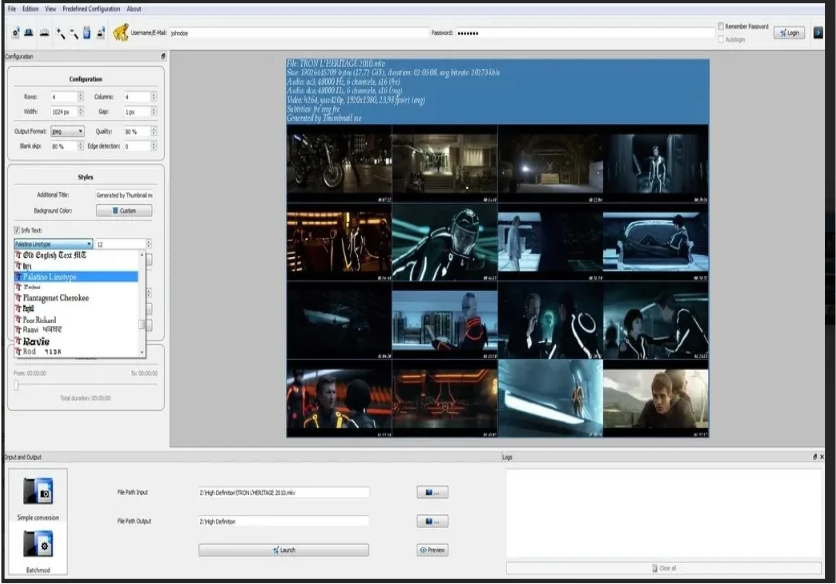Click the yellow frog logo icon
The width and height of the screenshot is (836, 584).
(x=120, y=33)
